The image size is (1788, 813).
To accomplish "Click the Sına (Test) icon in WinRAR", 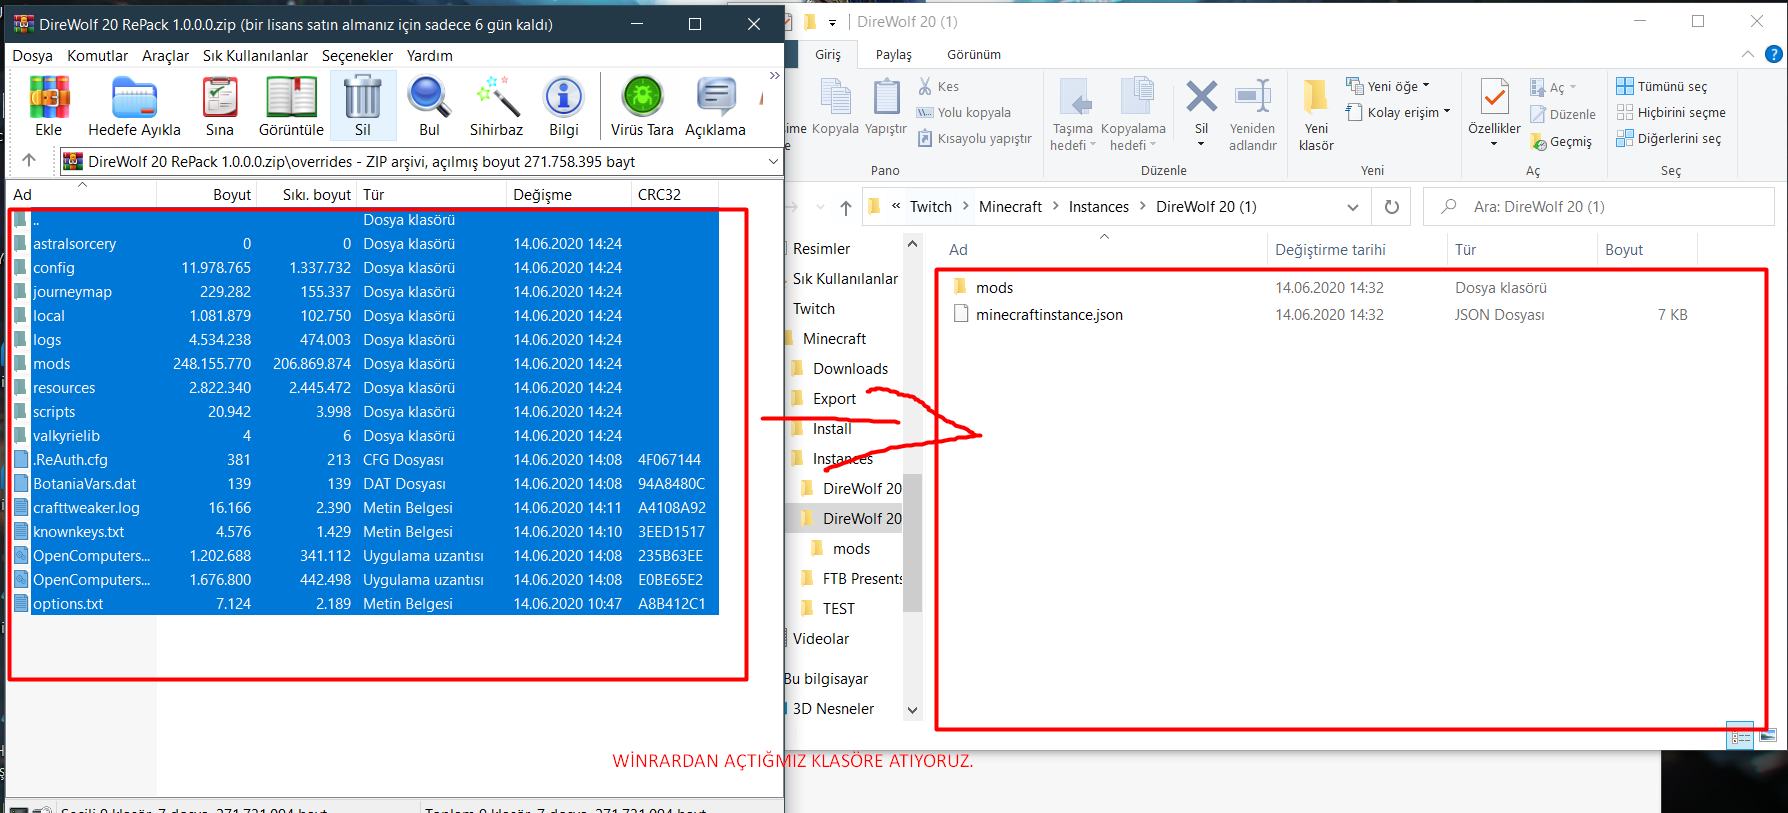I will [x=220, y=106].
